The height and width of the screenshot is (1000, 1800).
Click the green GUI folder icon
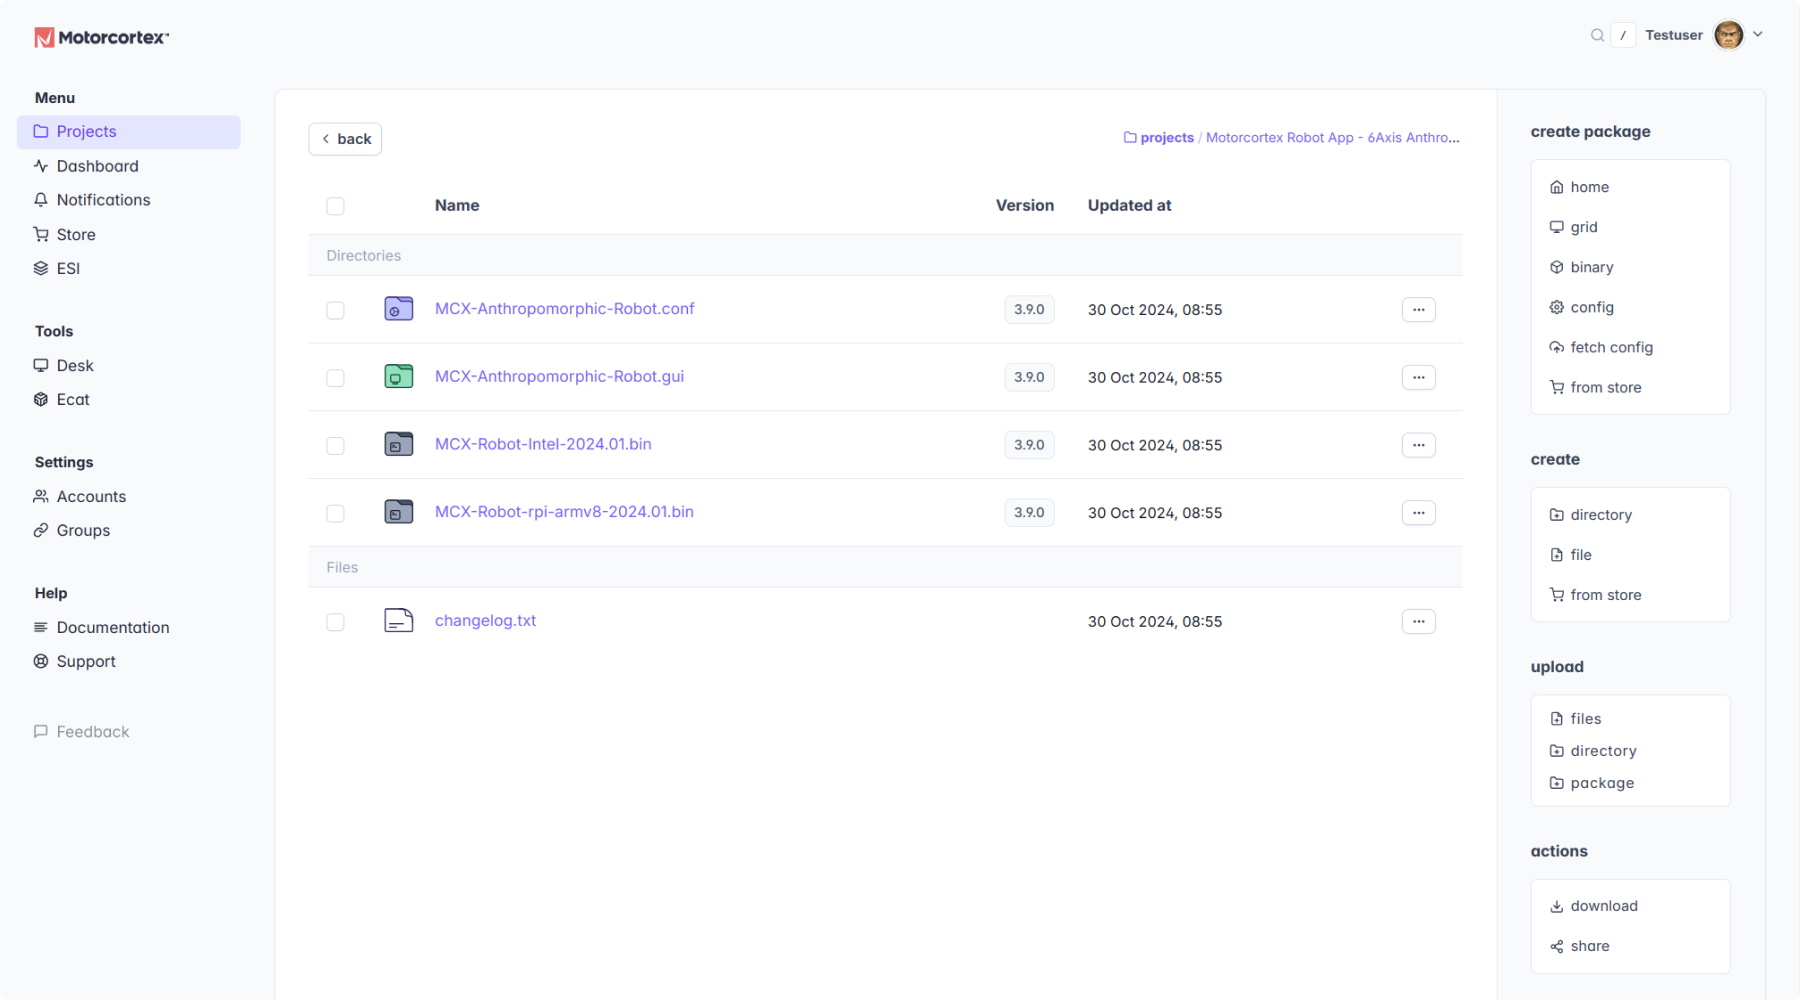(399, 377)
